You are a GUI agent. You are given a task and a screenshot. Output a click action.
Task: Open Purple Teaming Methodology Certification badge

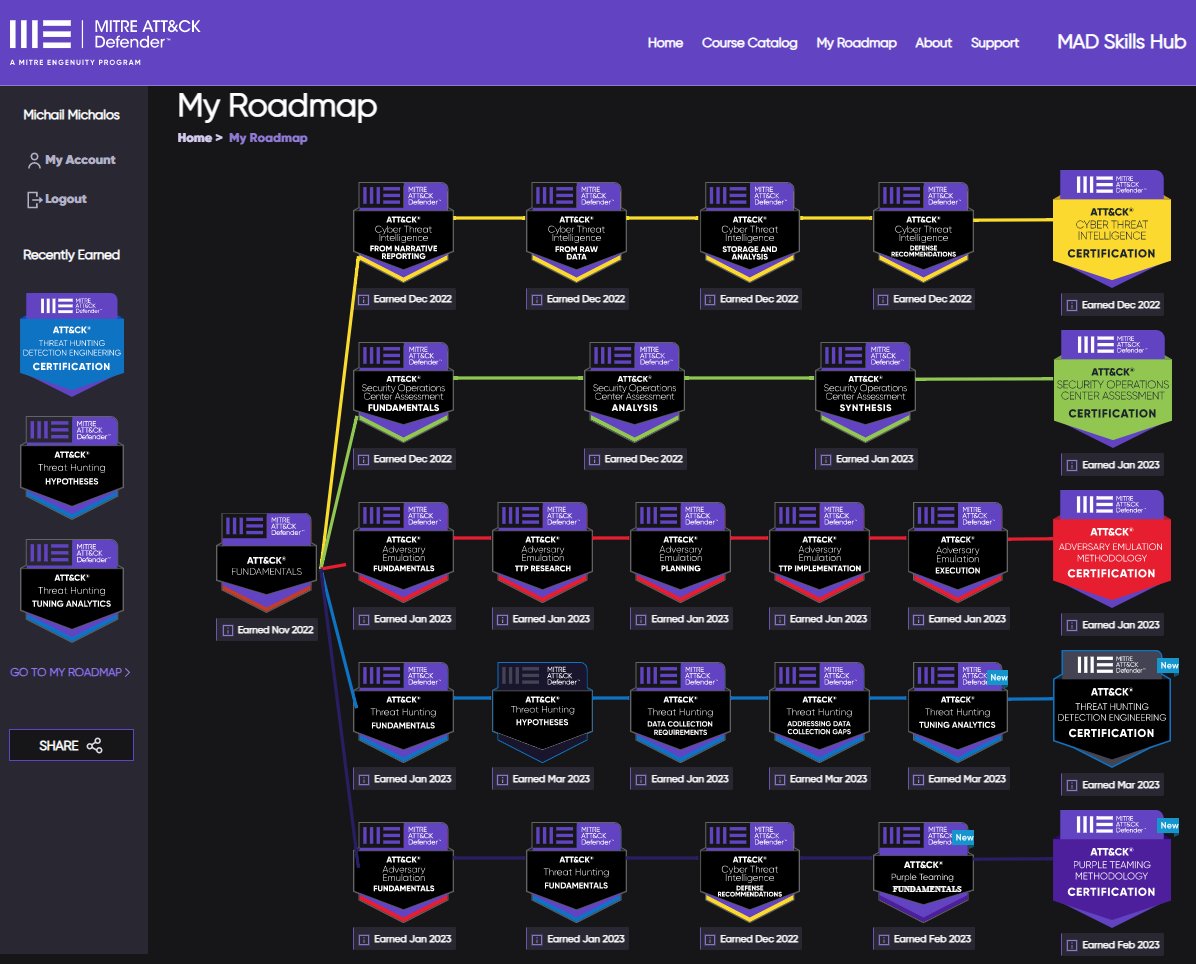[x=1111, y=869]
